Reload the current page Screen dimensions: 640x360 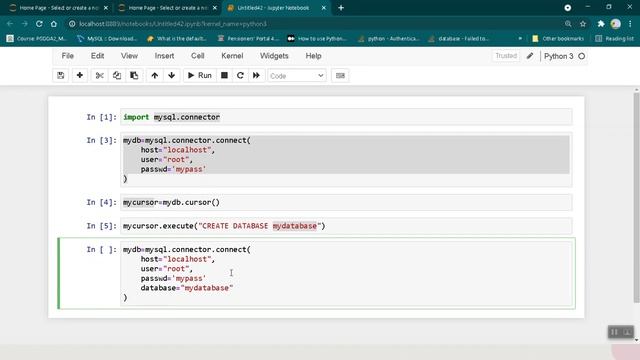39,24
